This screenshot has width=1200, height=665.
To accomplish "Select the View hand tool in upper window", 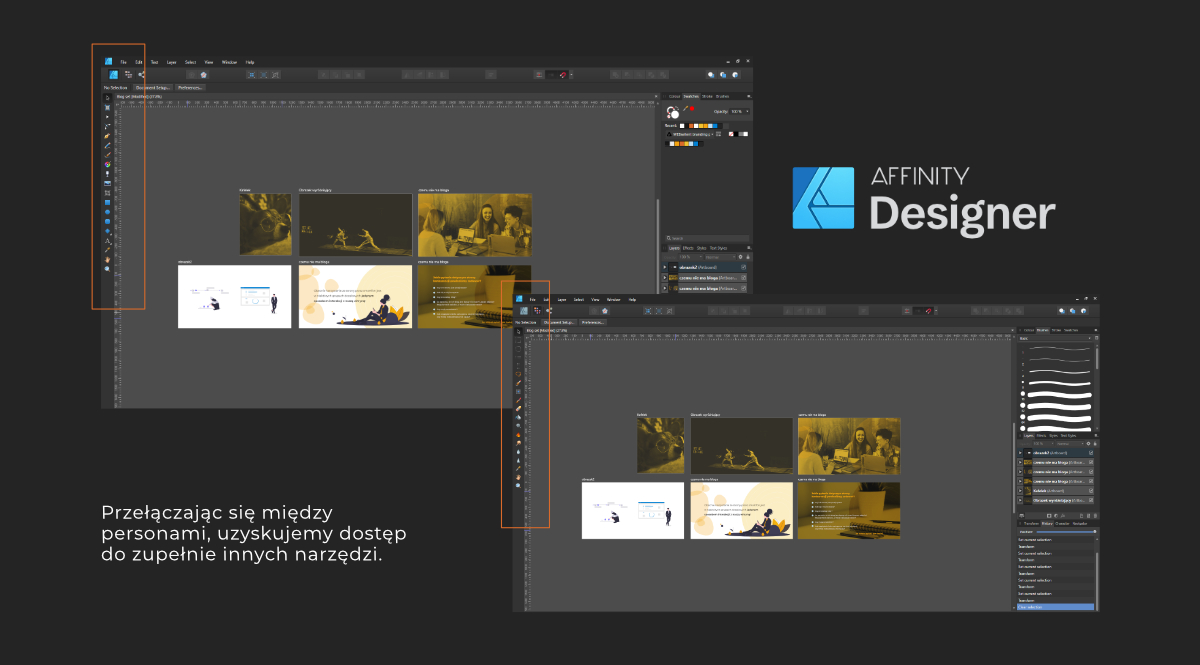I will pyautogui.click(x=107, y=259).
